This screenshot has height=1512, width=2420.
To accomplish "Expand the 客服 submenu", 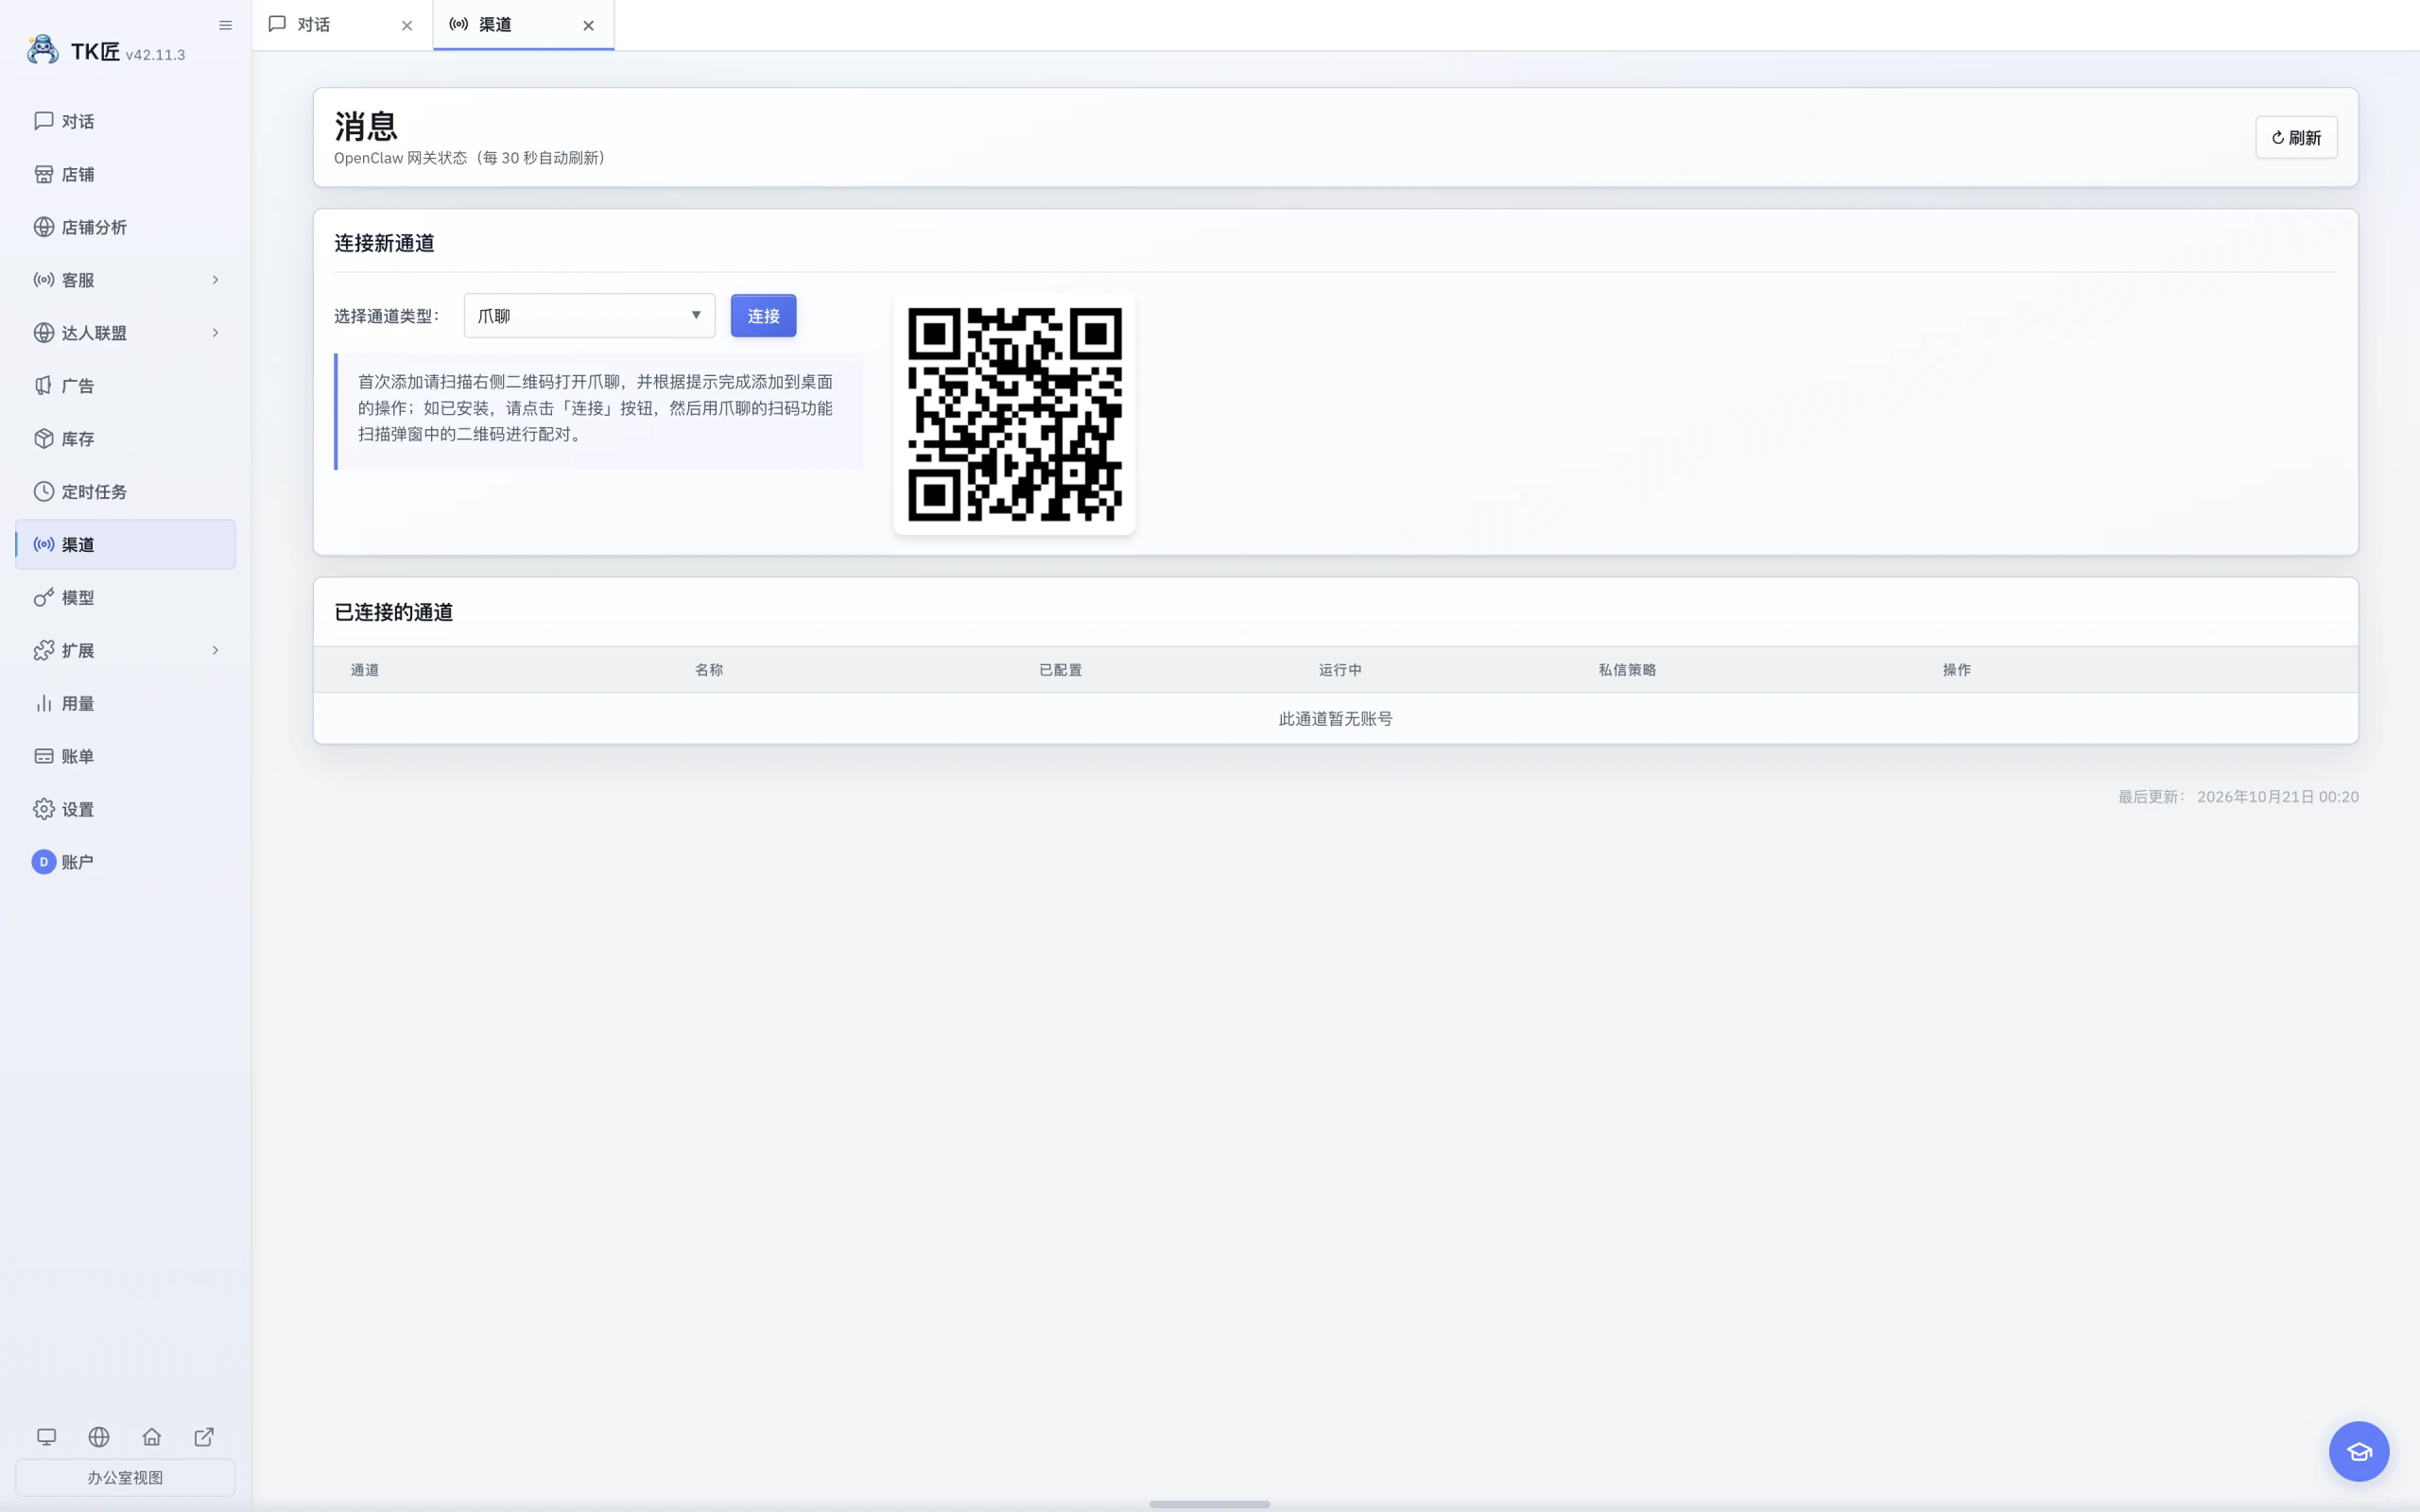I will (x=125, y=280).
